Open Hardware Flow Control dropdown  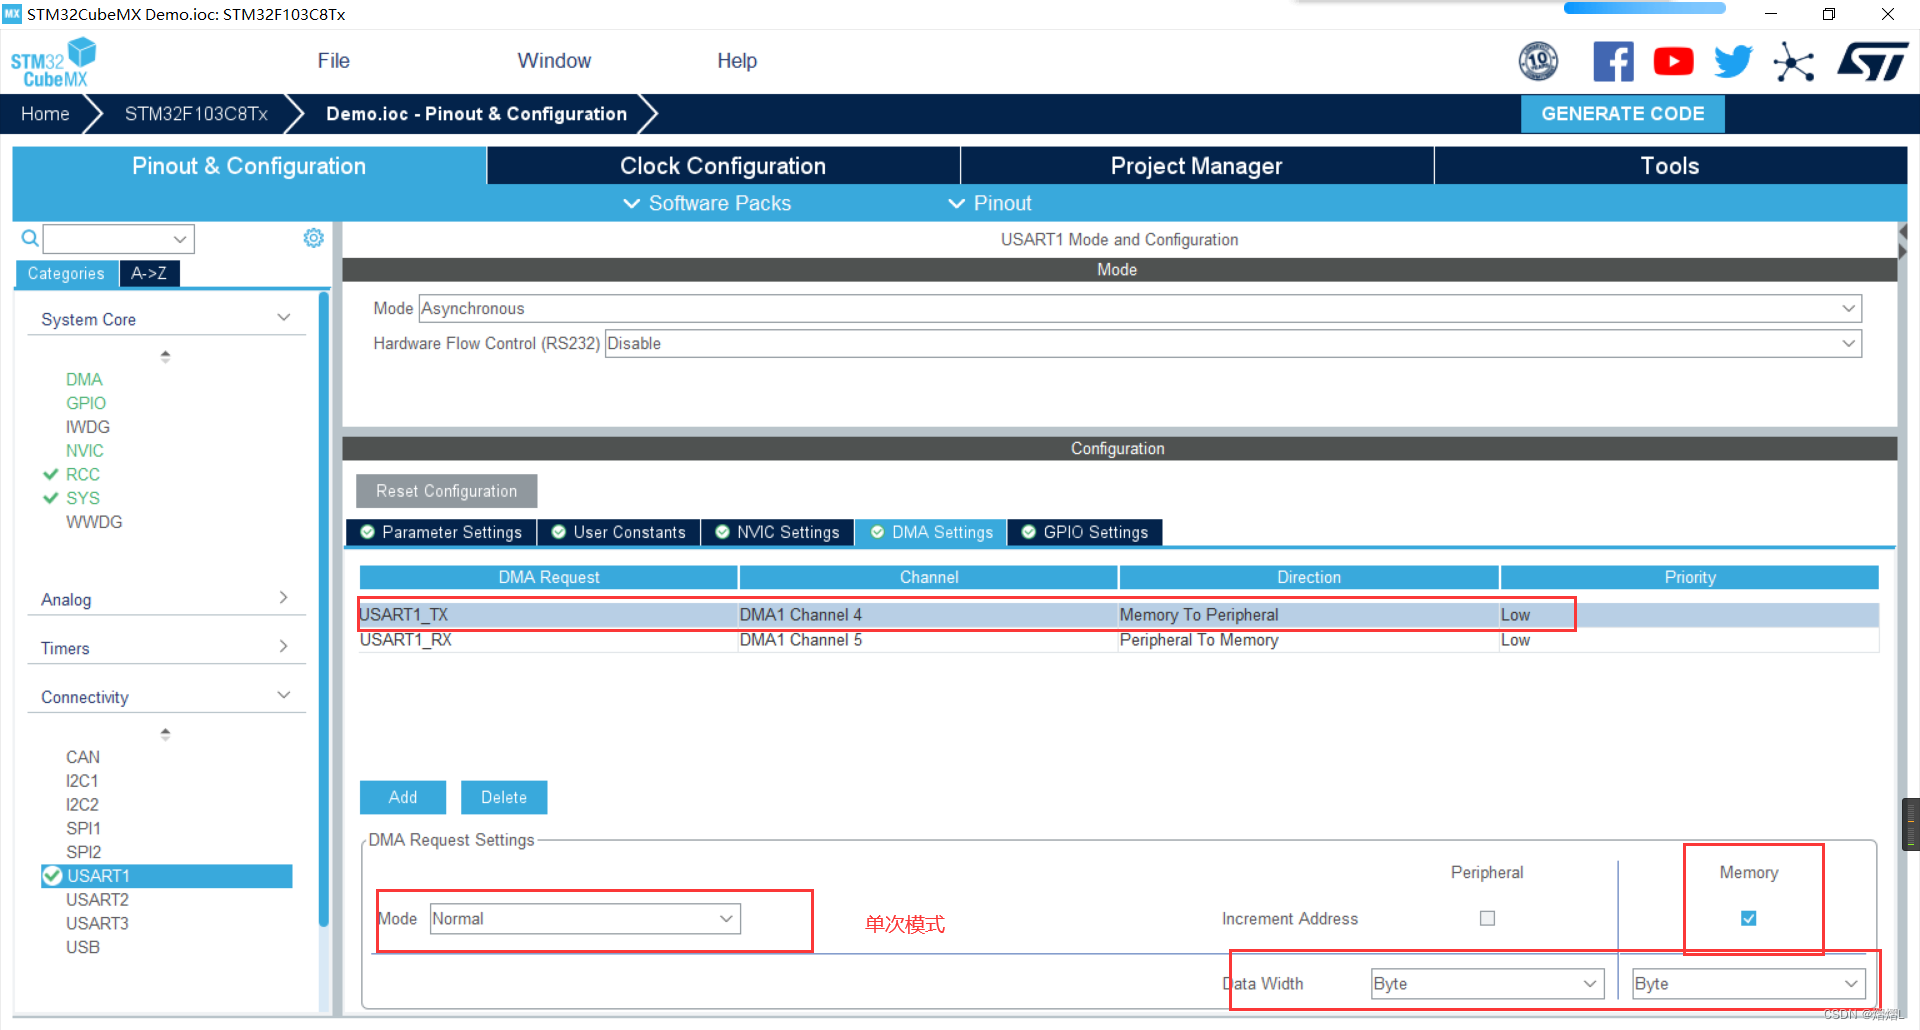coord(1233,343)
